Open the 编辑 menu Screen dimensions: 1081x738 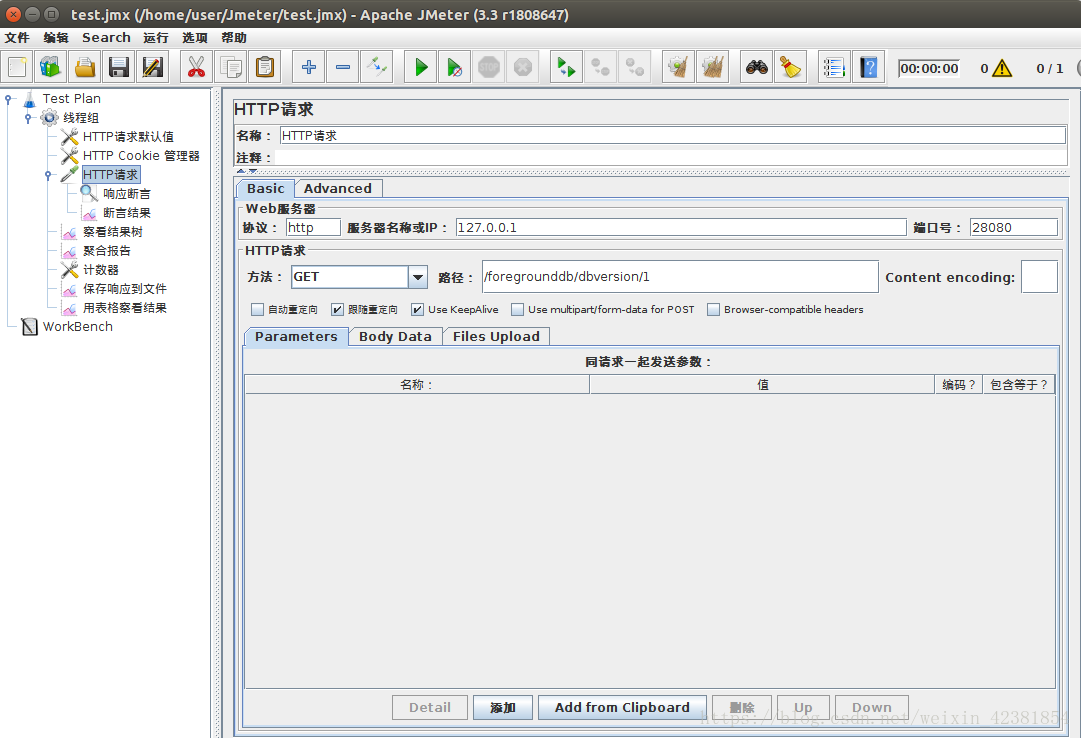(x=56, y=37)
